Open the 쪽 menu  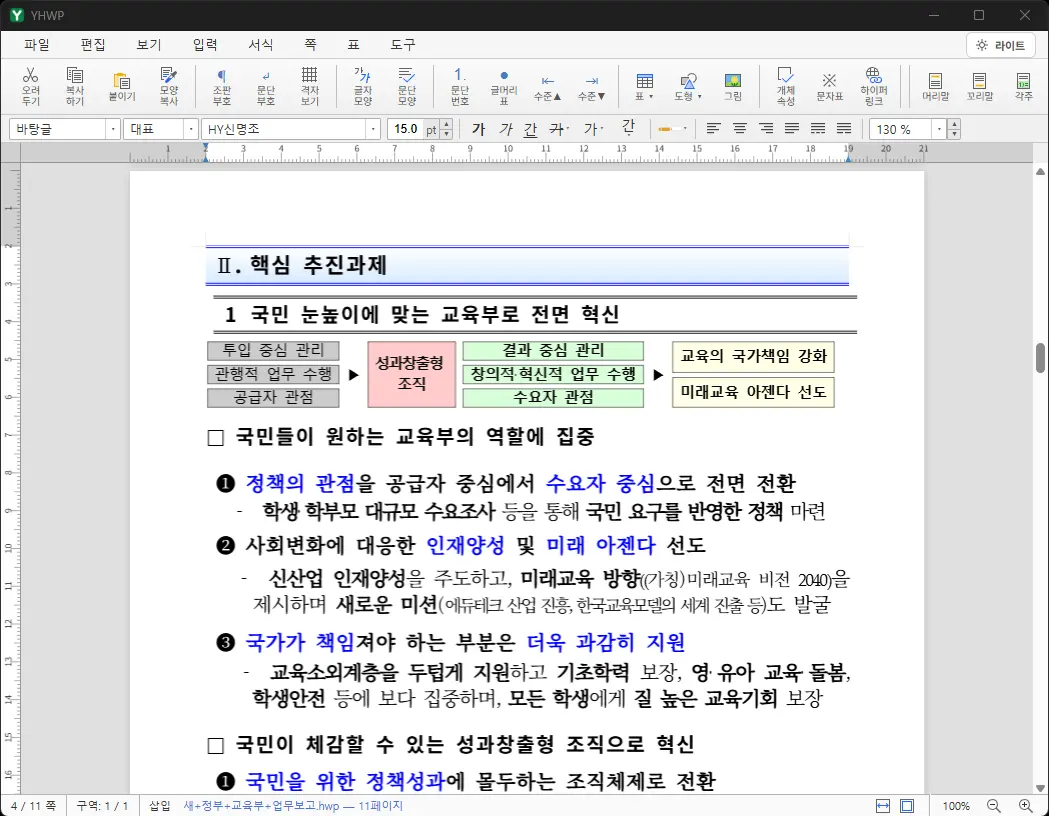click(x=310, y=45)
